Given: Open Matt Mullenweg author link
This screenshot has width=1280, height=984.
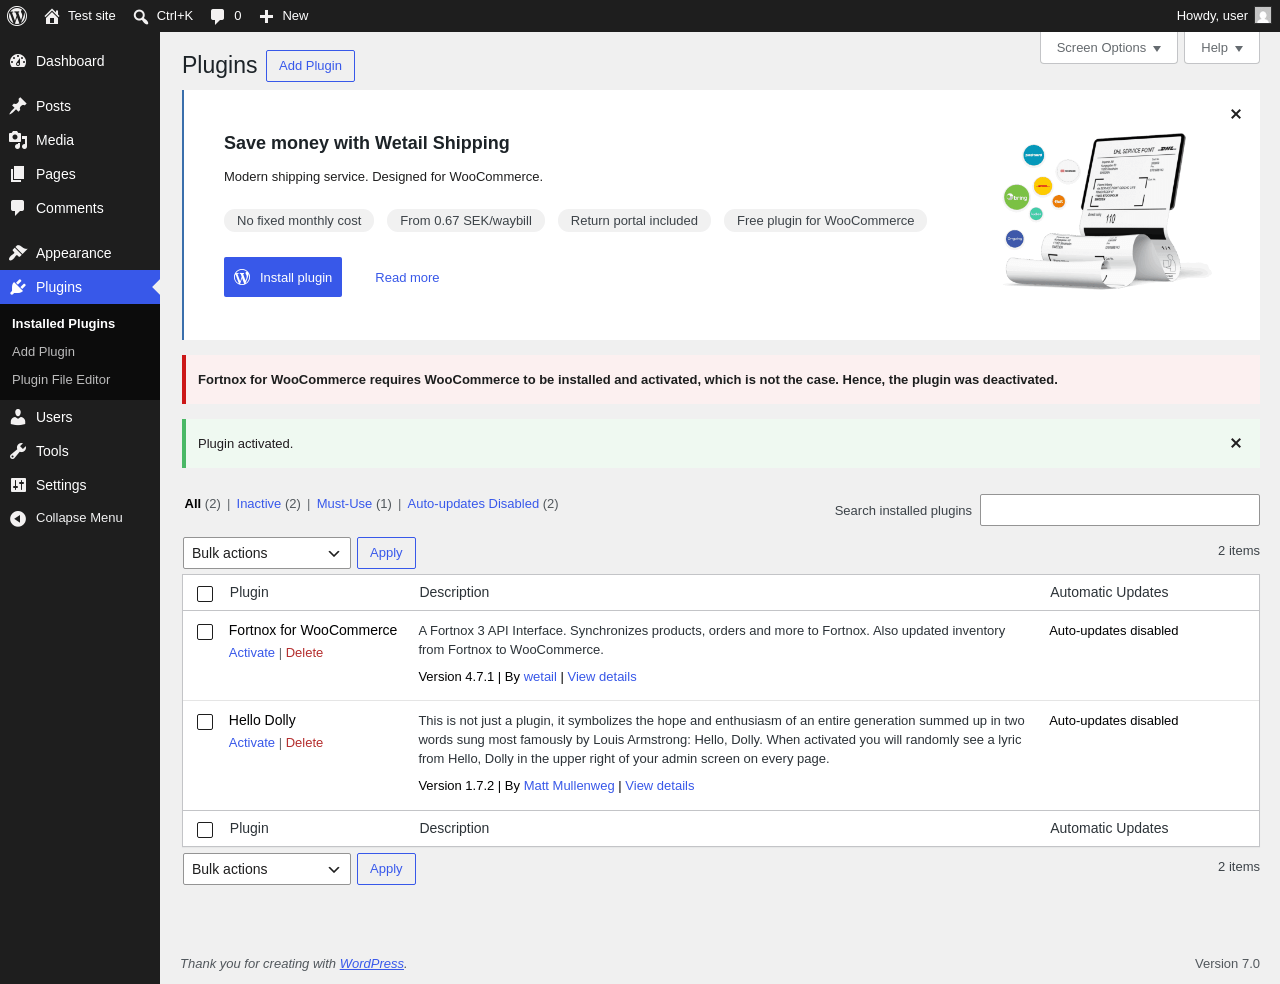Looking at the screenshot, I should pyautogui.click(x=569, y=786).
